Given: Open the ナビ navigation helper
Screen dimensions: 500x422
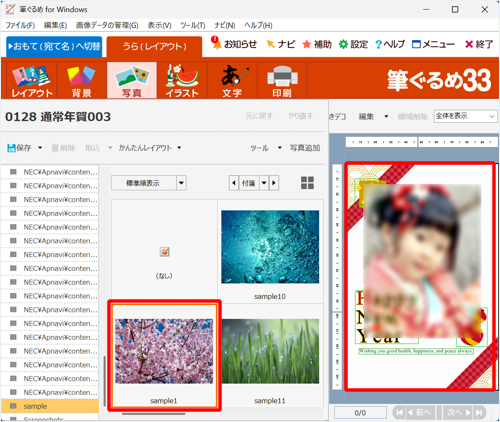Looking at the screenshot, I should click(x=281, y=44).
